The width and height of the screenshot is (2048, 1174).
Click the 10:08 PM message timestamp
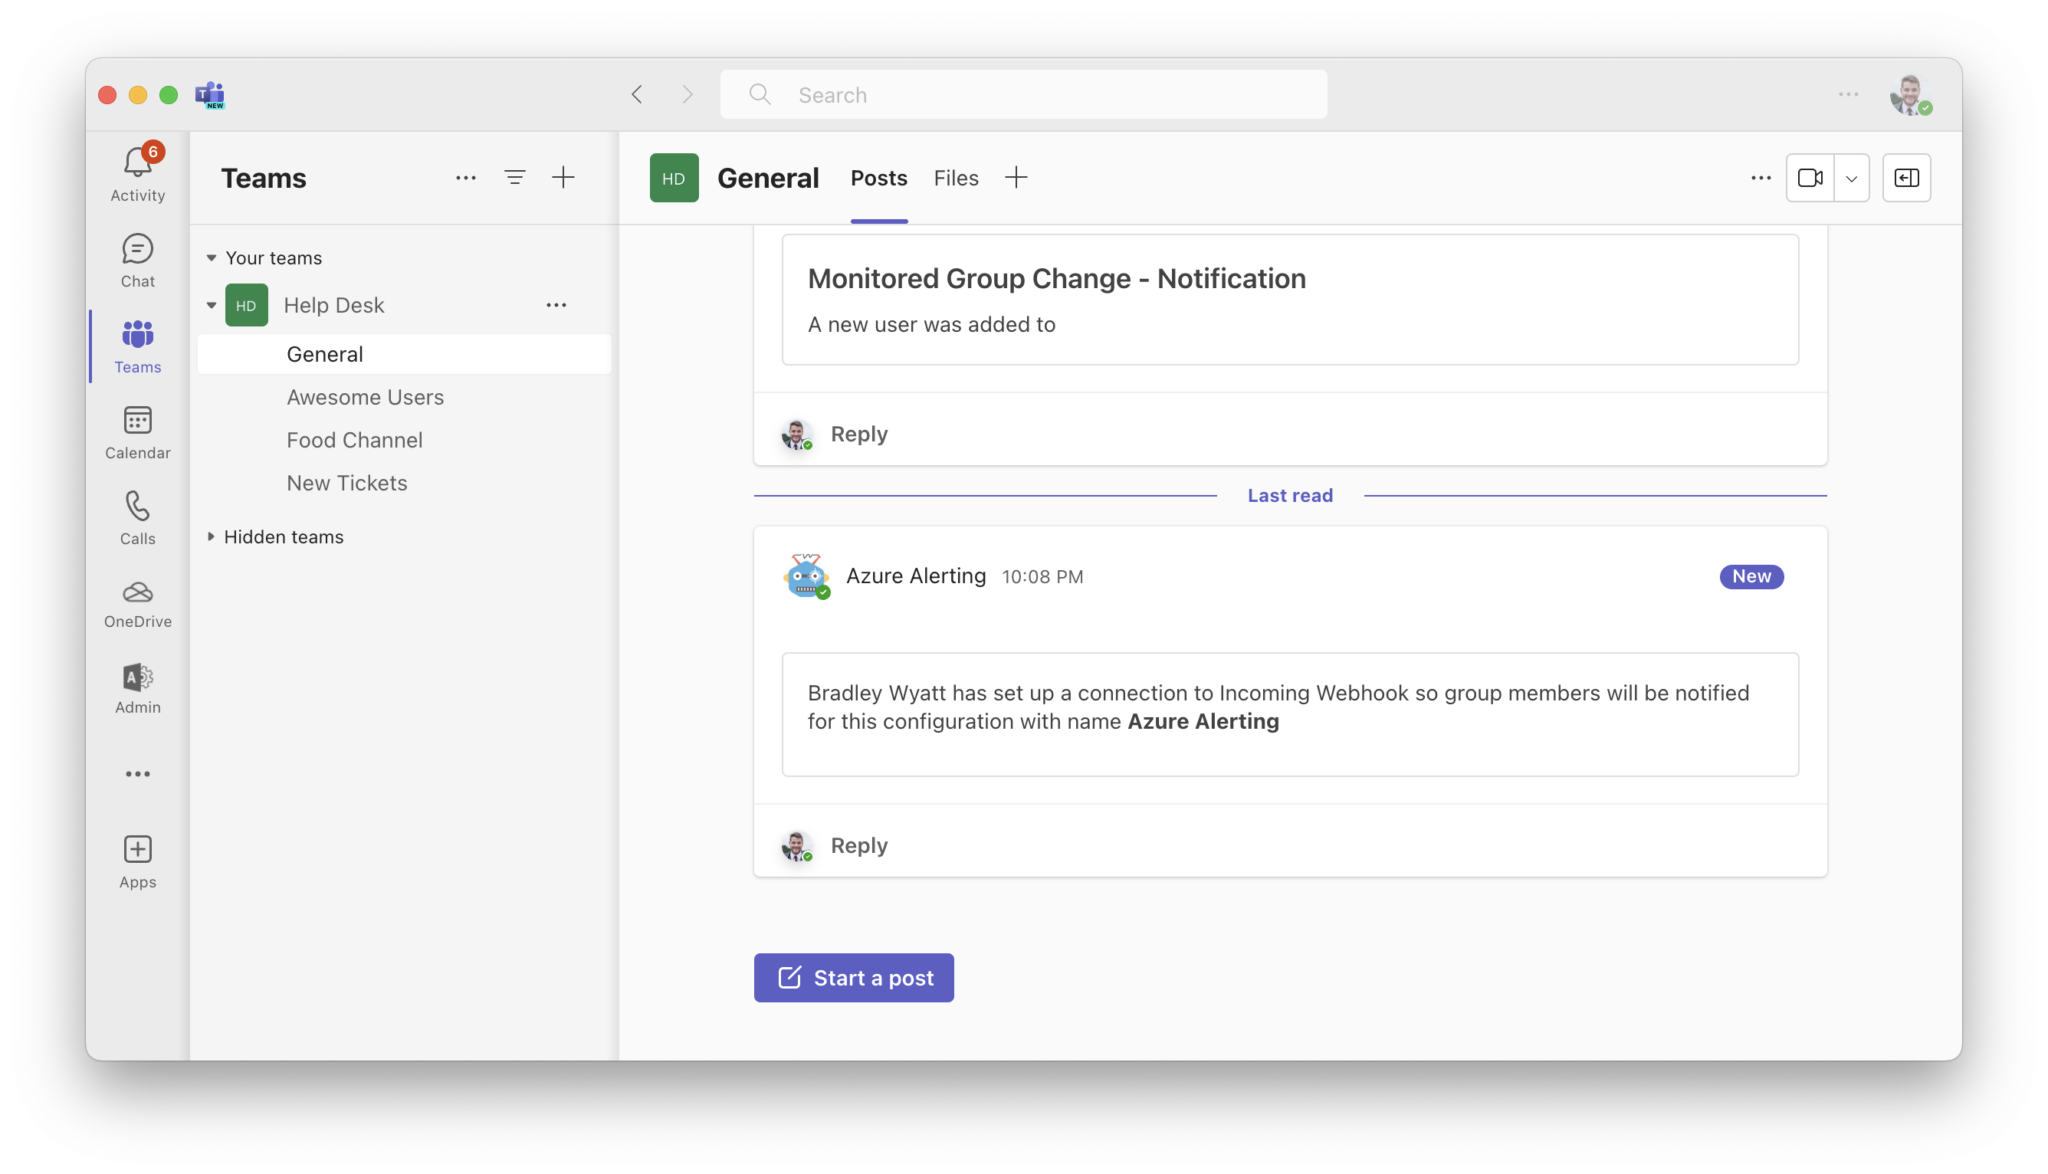click(1042, 577)
